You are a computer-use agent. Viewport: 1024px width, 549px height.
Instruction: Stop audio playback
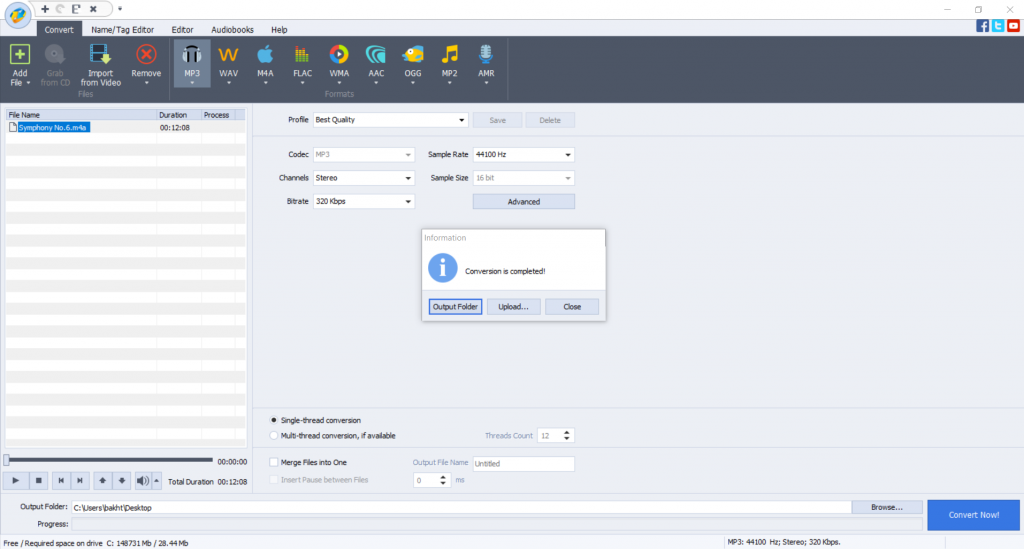pos(39,481)
